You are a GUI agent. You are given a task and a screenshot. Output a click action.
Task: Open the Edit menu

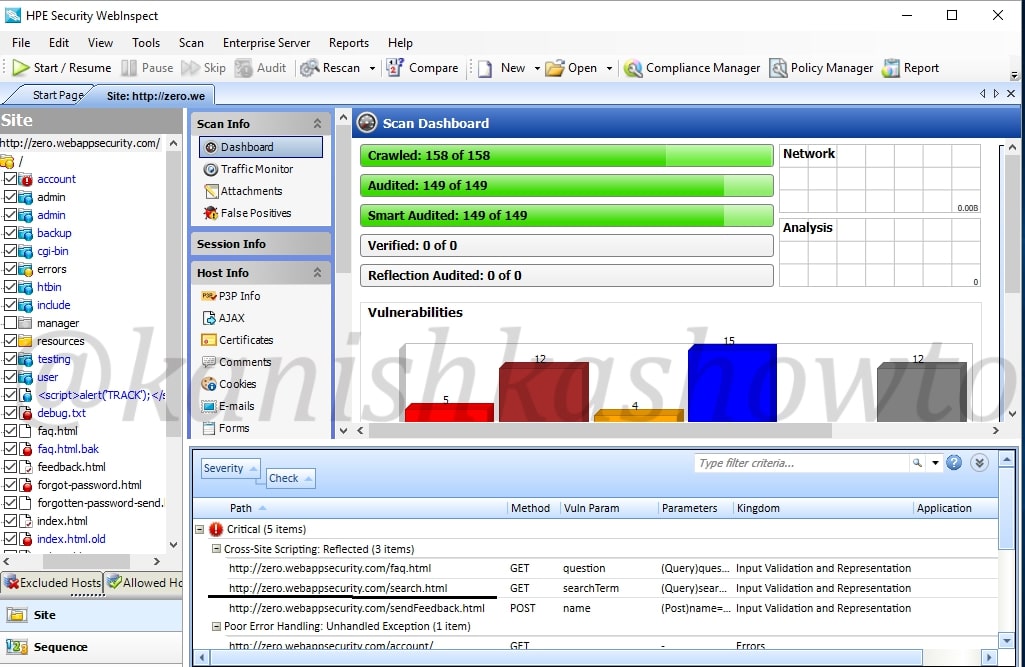(59, 43)
